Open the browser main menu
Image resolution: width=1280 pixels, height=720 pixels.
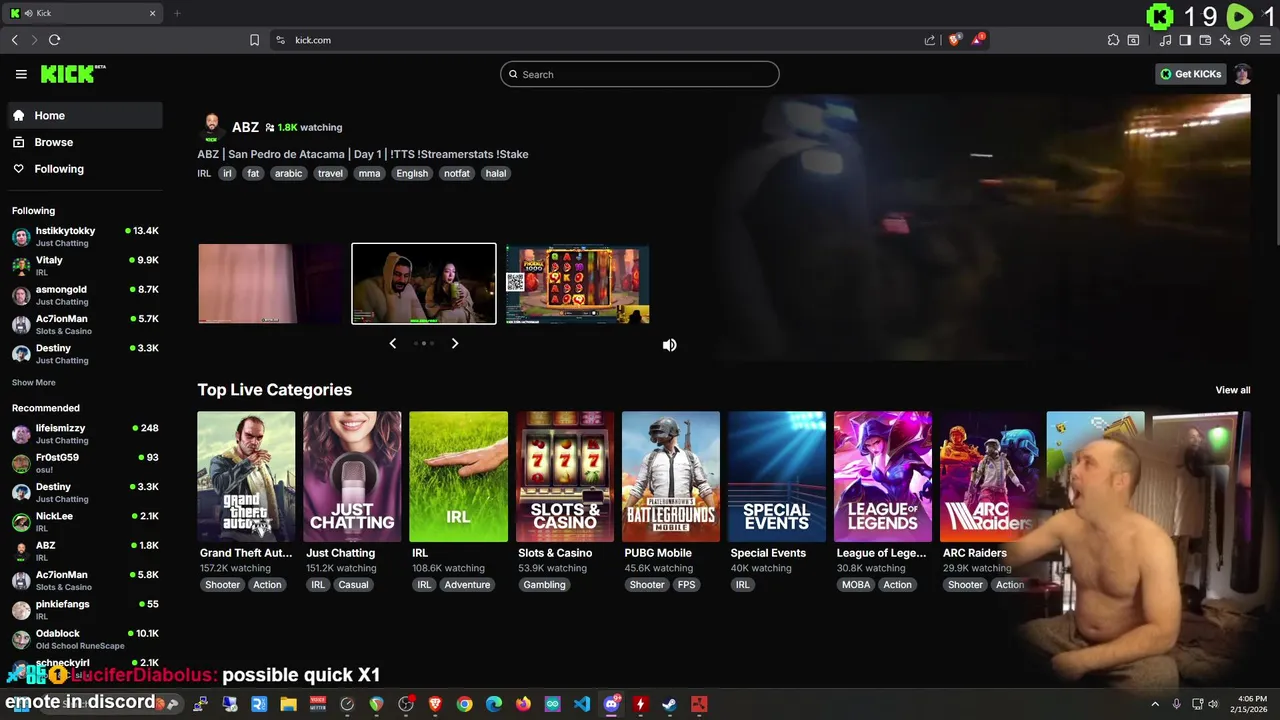tap(1265, 40)
